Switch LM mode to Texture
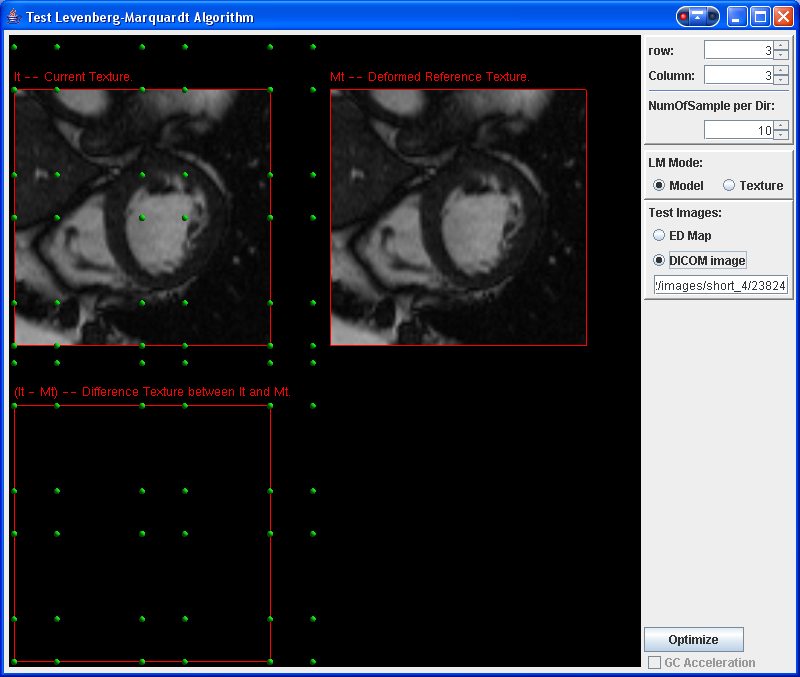 coord(729,185)
